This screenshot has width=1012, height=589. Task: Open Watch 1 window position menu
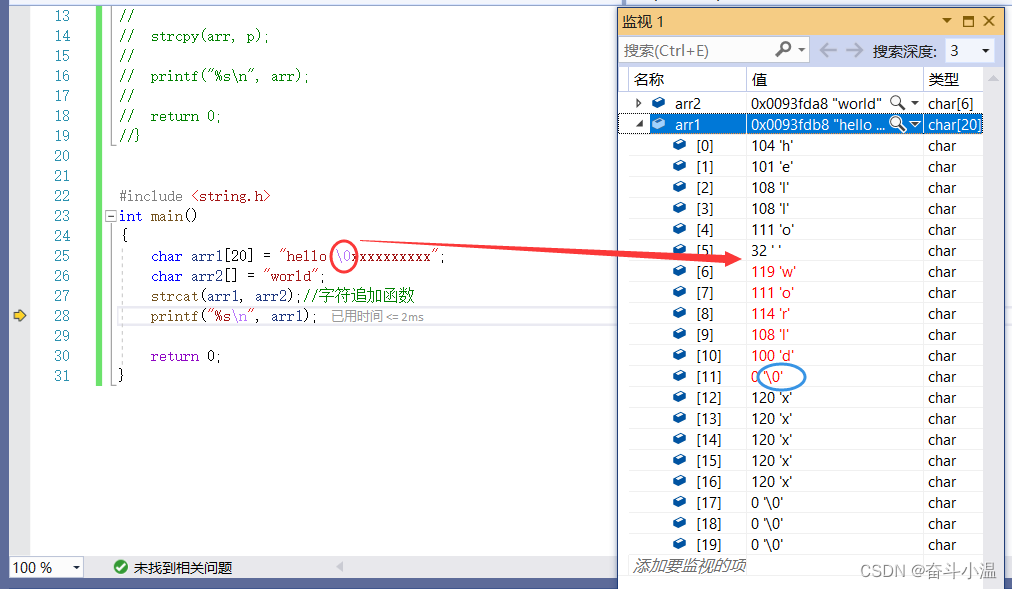(x=947, y=21)
